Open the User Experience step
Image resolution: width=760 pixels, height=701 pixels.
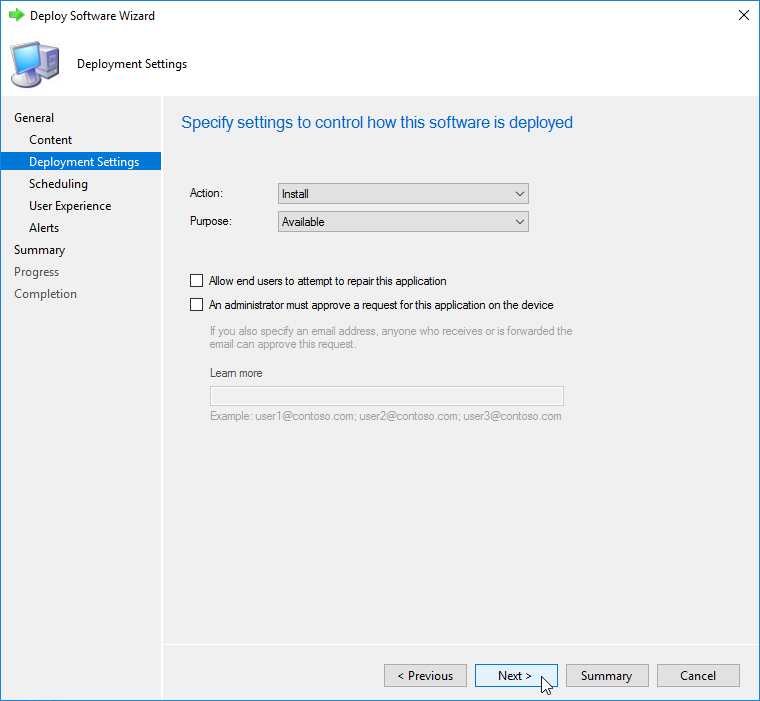(70, 206)
